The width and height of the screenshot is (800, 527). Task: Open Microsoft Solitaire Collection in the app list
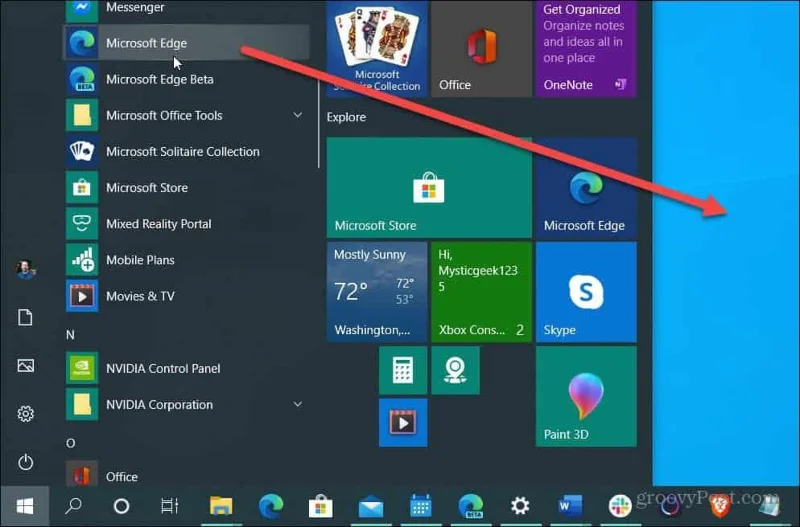(x=186, y=152)
